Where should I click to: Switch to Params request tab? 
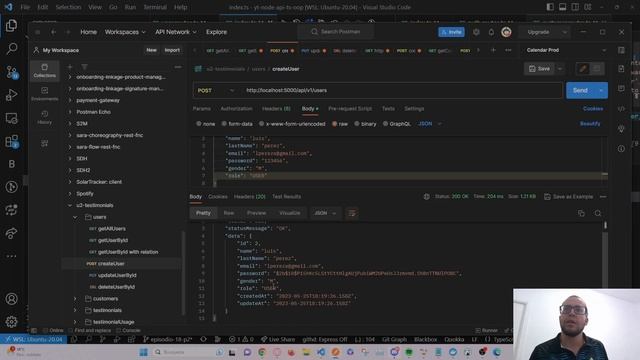point(202,109)
